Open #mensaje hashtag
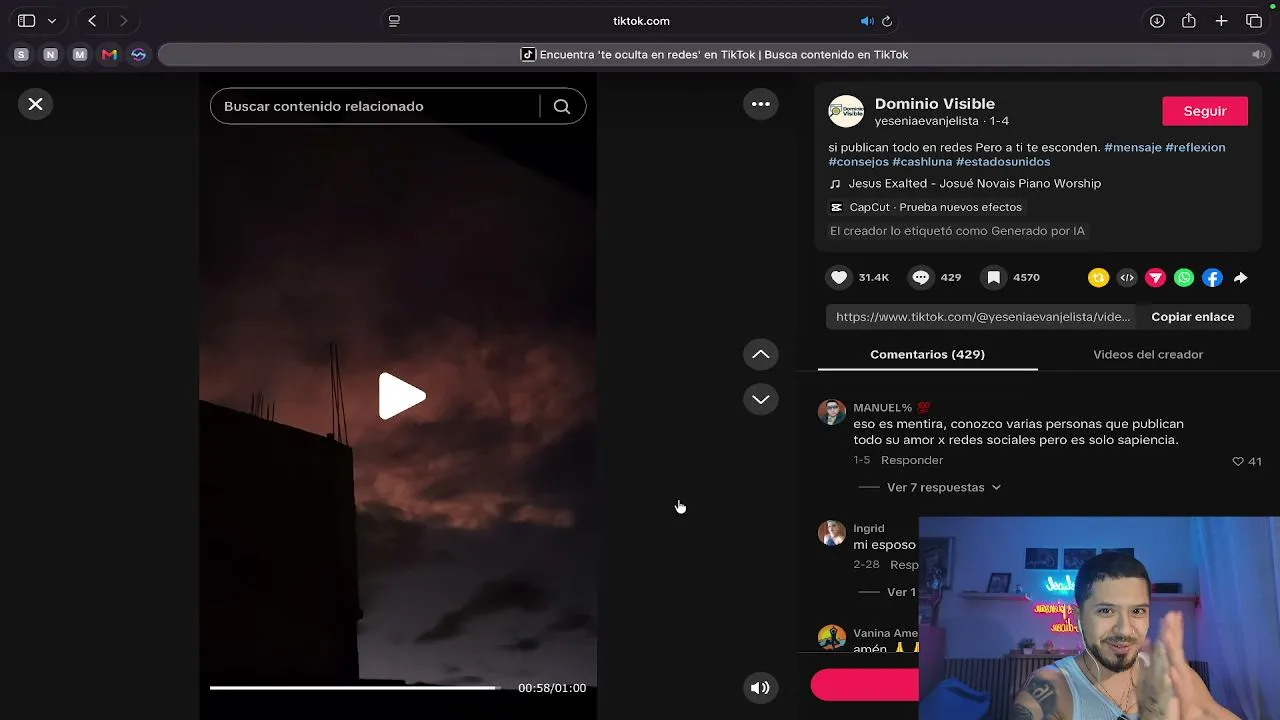Image resolution: width=1280 pixels, height=720 pixels. [x=1132, y=147]
